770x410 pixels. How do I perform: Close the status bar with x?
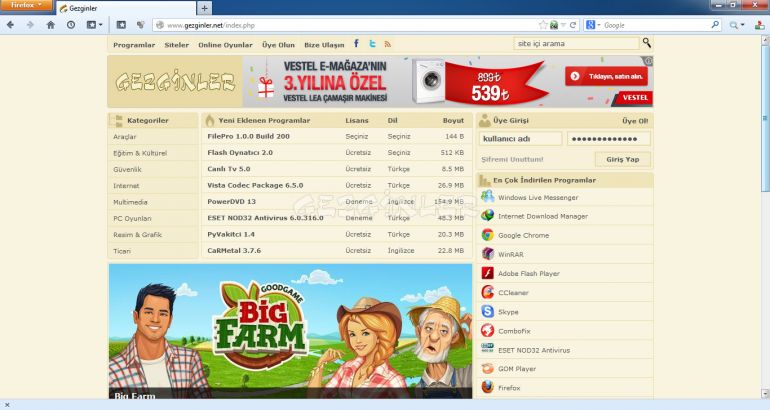coord(7,405)
